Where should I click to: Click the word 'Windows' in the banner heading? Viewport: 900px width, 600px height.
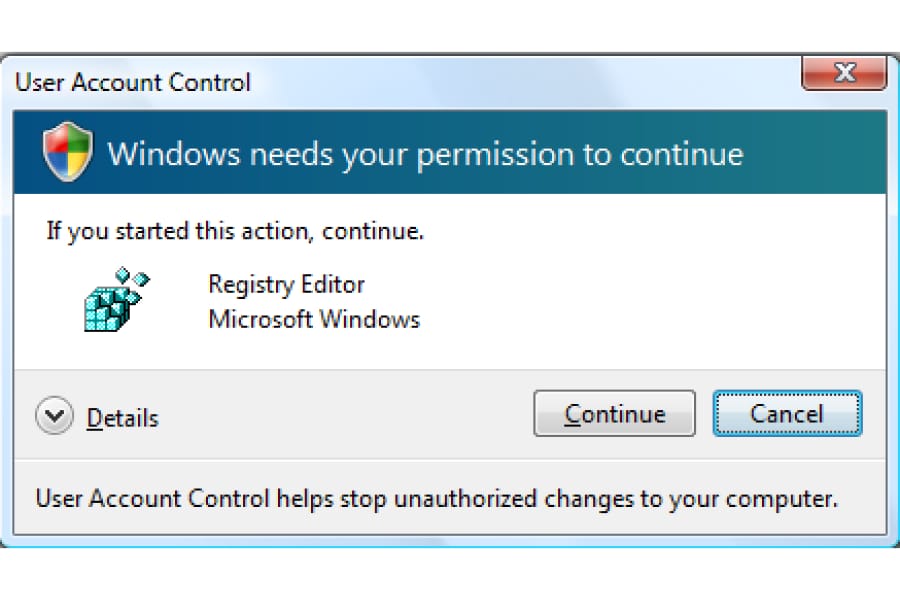pyautogui.click(x=174, y=154)
